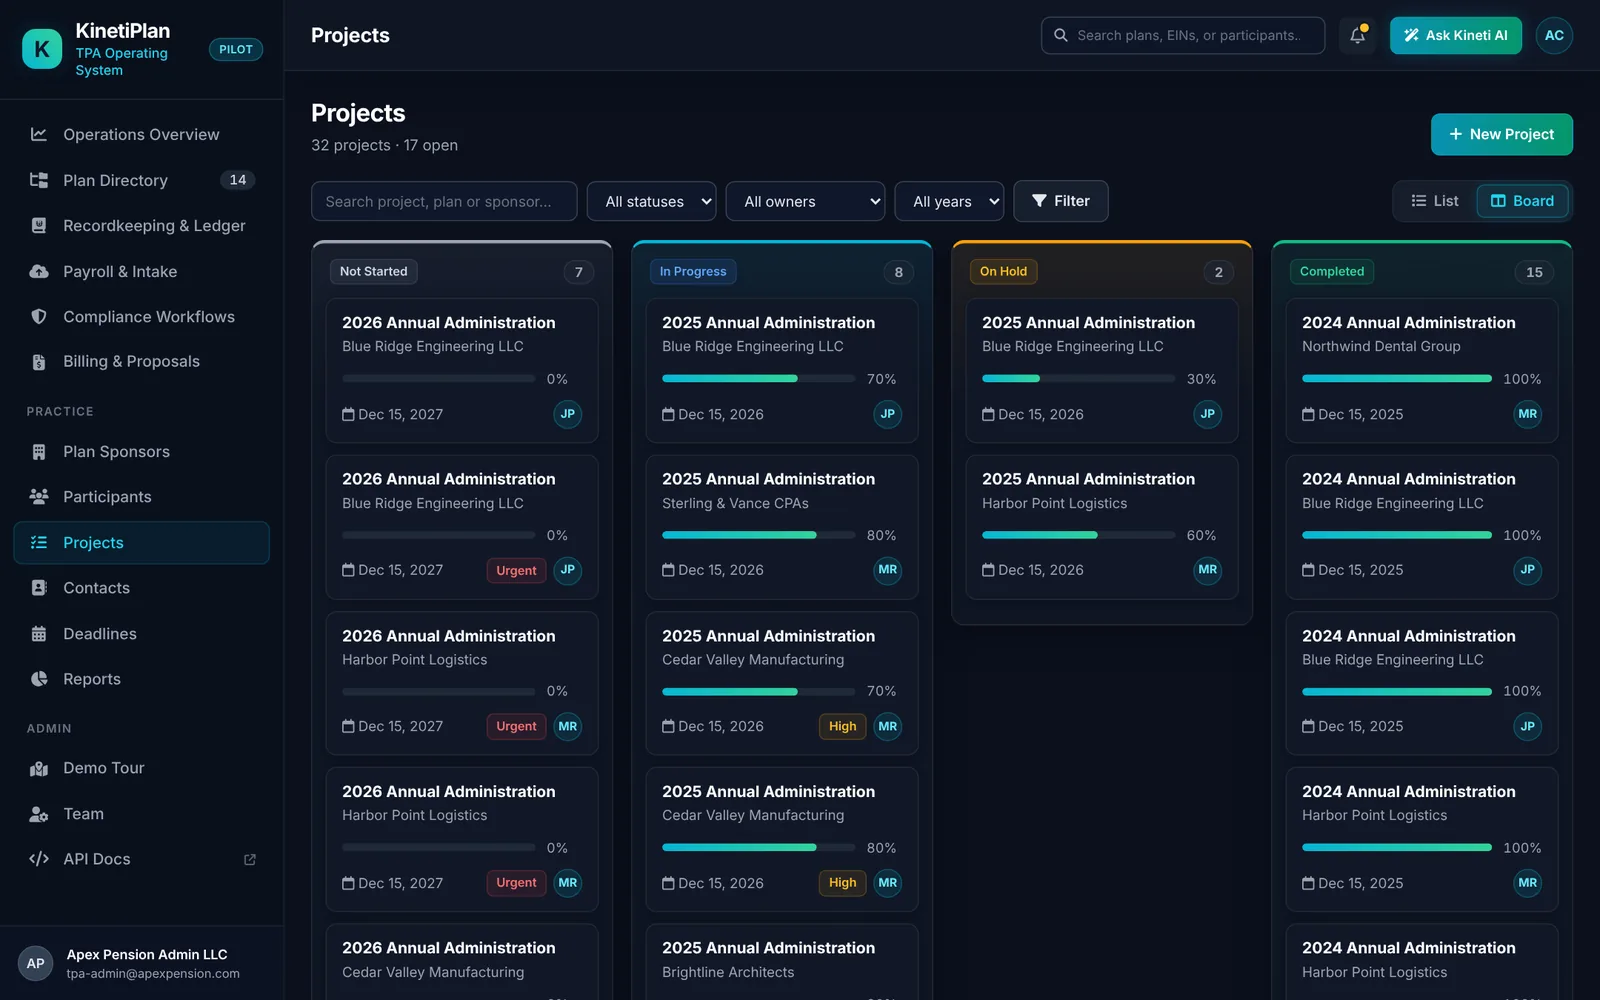
Task: Open the notifications bell
Action: pos(1357,35)
